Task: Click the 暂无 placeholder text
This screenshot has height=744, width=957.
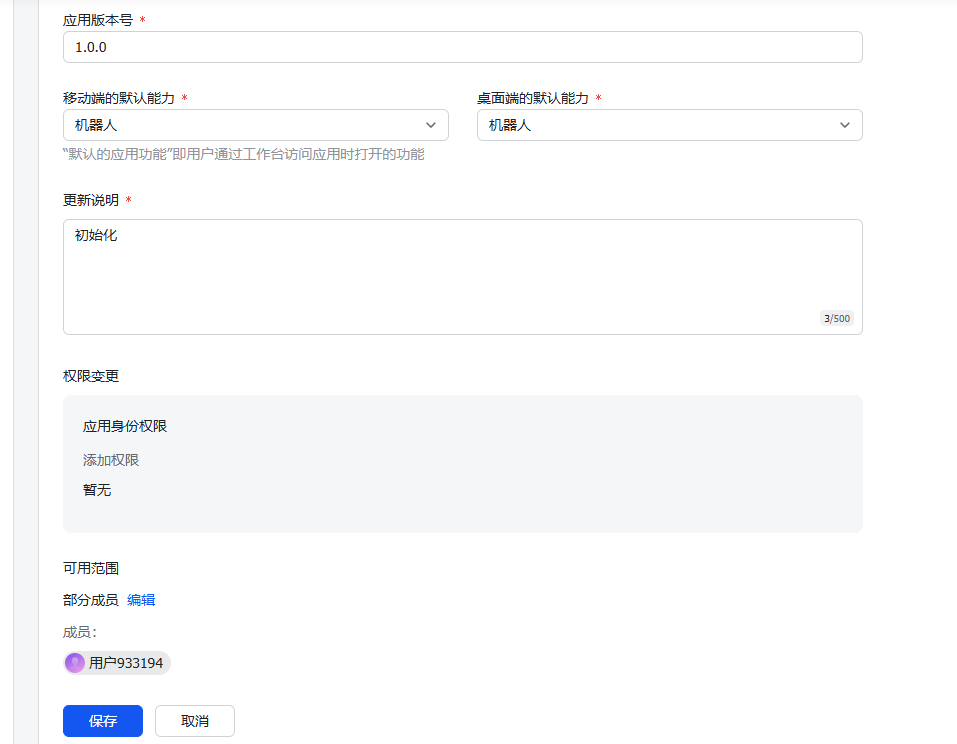Action: coord(97,490)
